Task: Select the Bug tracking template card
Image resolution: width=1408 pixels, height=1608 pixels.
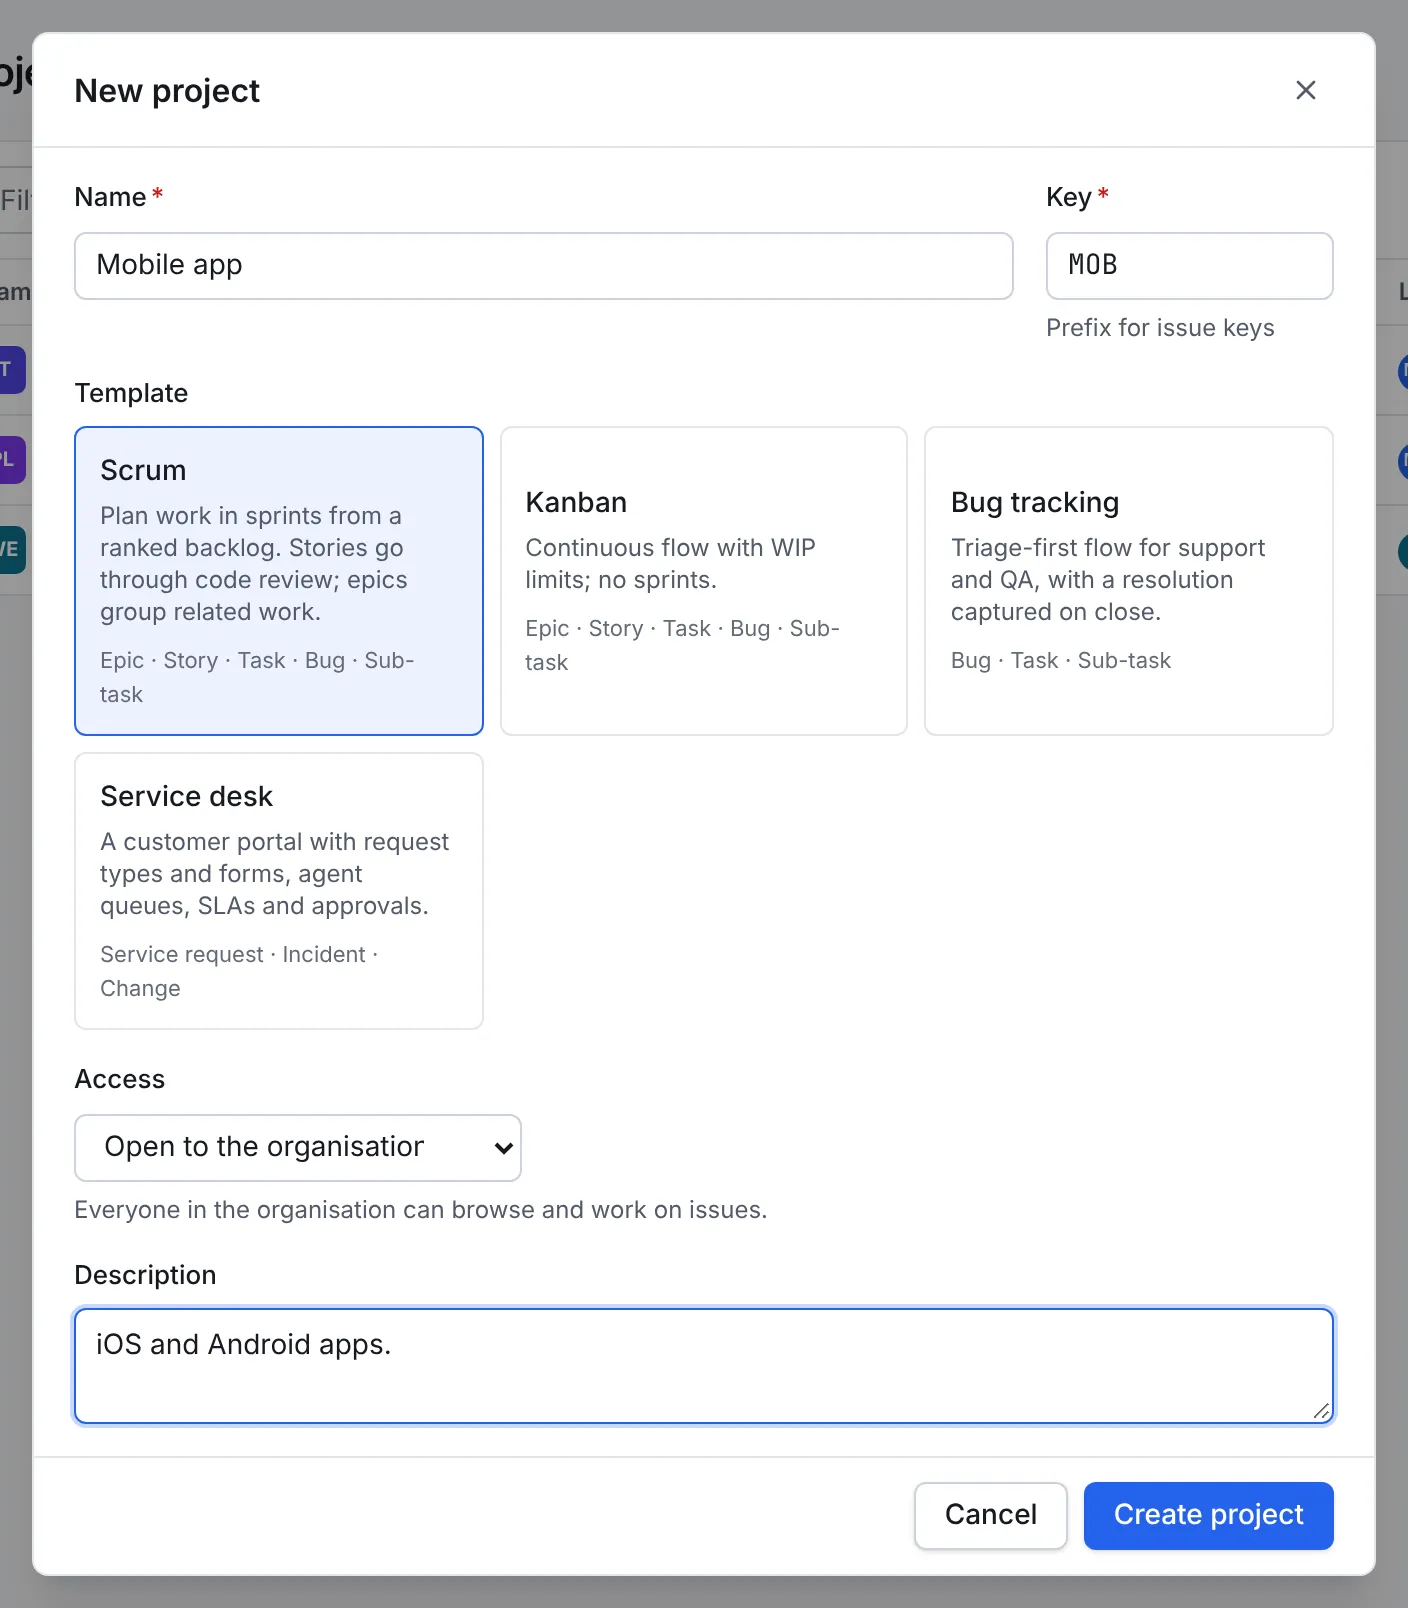Action: tap(1129, 581)
